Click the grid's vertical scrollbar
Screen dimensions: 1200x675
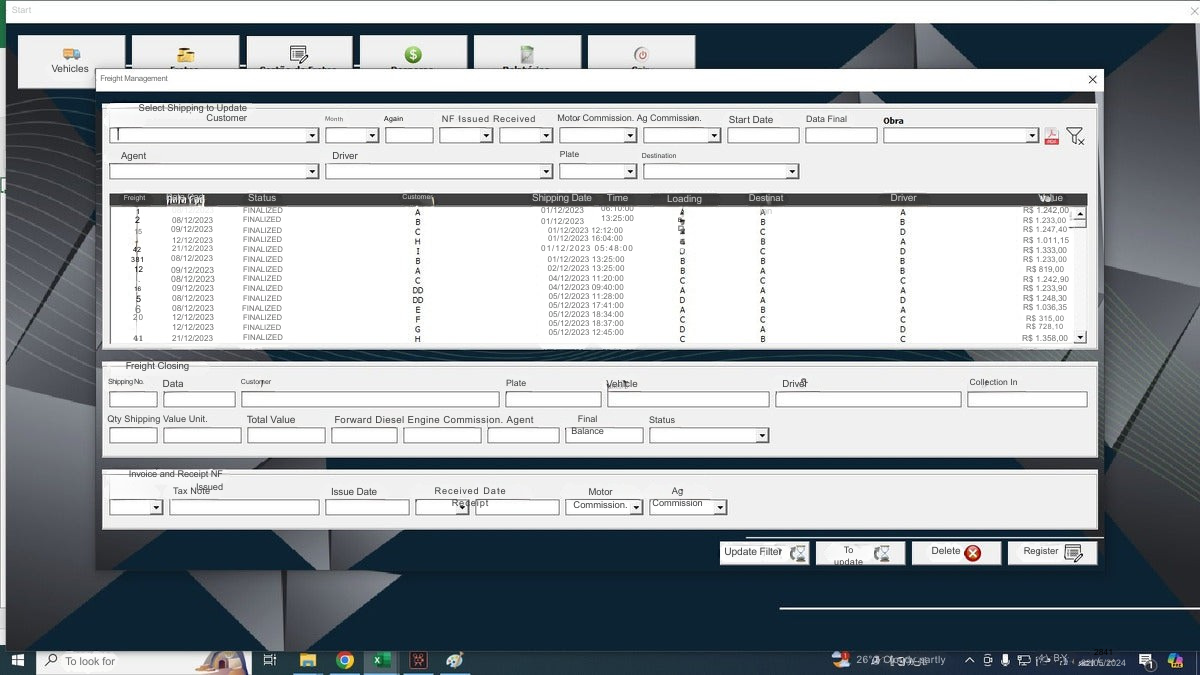1081,270
